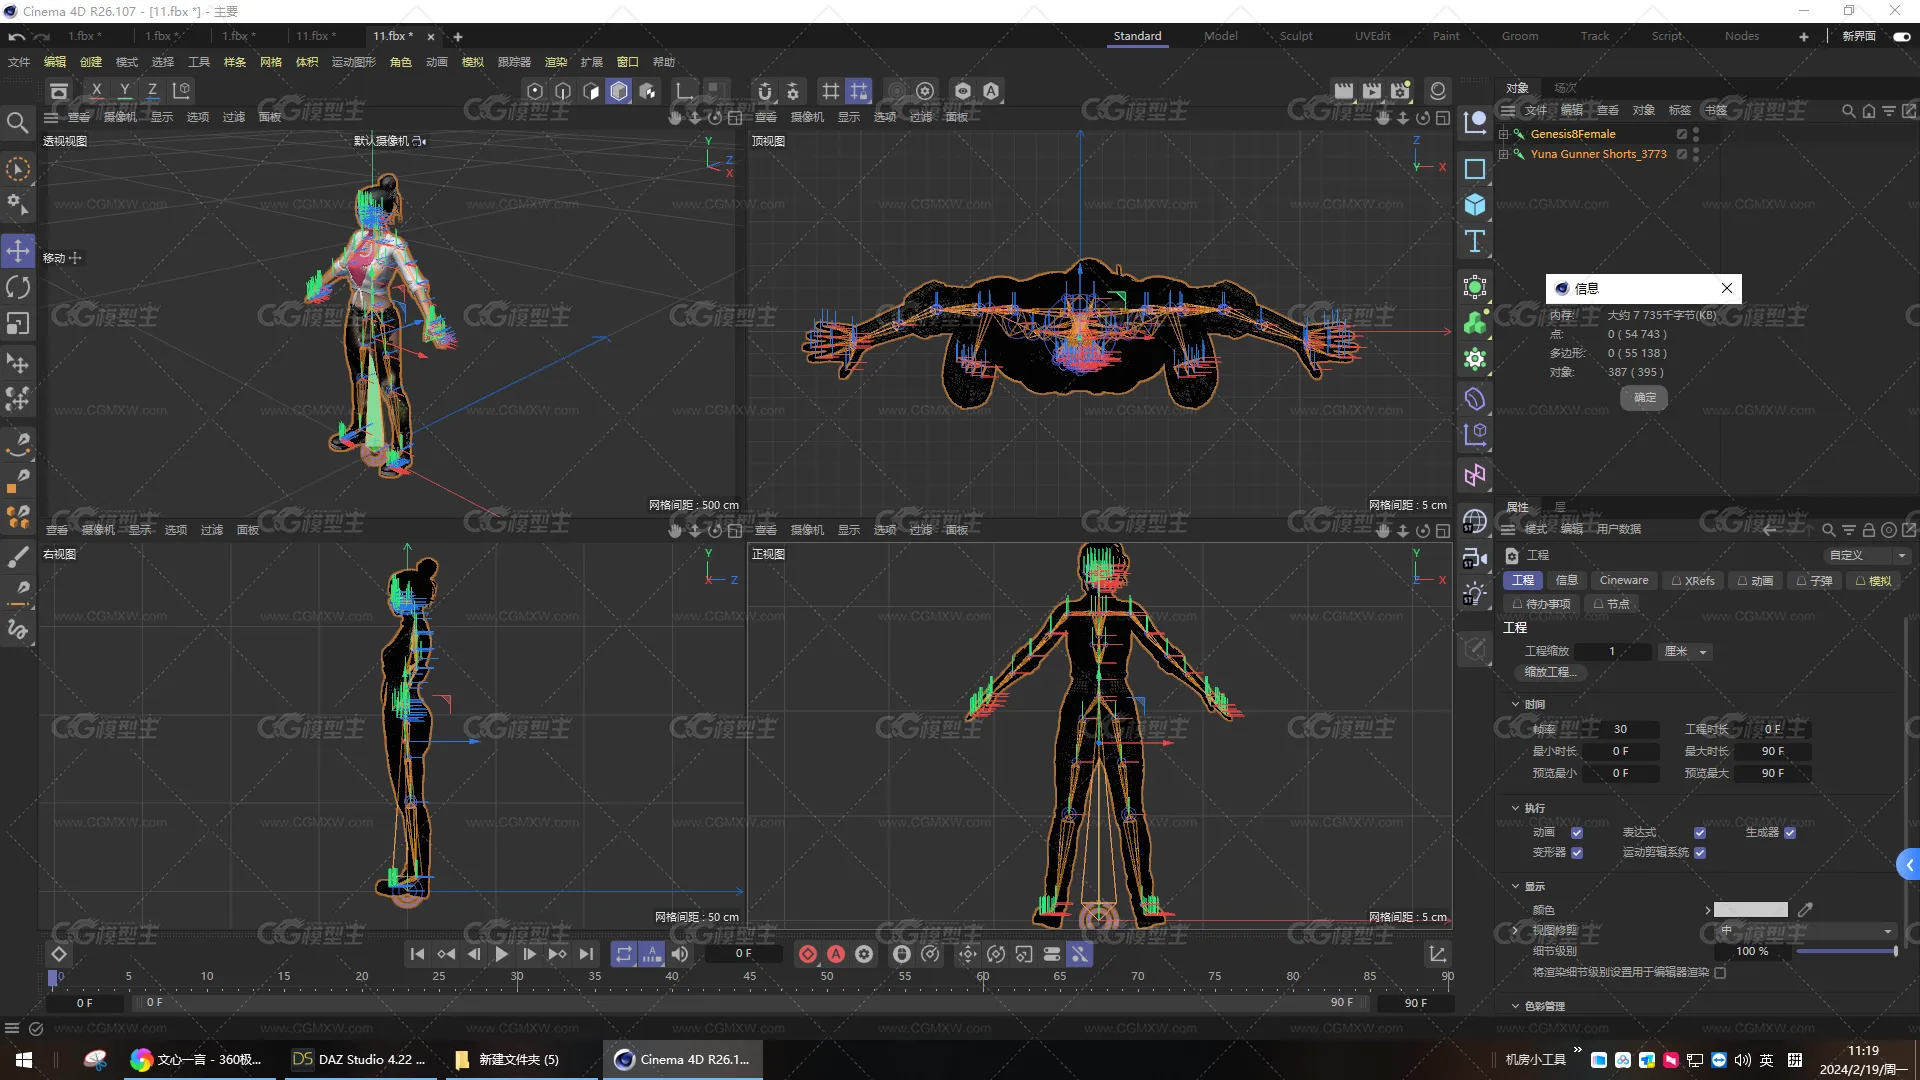The height and width of the screenshot is (1080, 1920).
Task: Toggle X axis lock
Action: [96, 91]
